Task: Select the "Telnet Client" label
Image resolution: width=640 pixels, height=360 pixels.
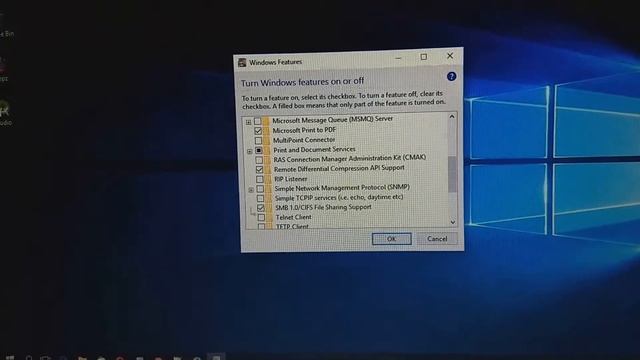Action: coord(293,217)
